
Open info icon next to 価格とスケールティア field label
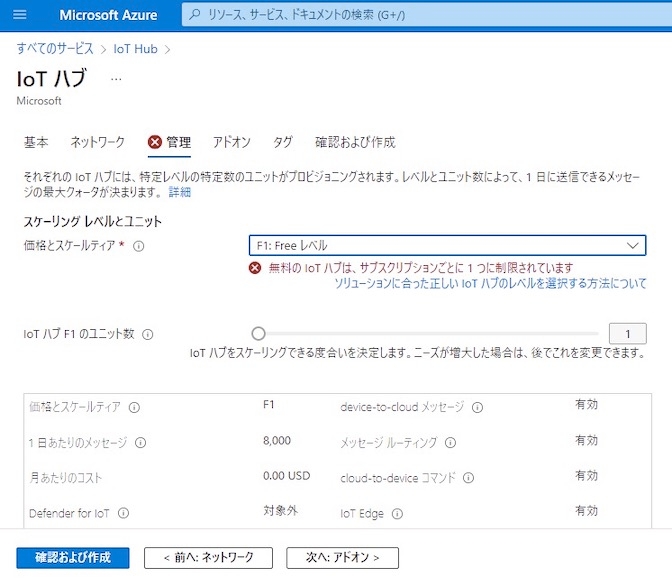[138, 246]
